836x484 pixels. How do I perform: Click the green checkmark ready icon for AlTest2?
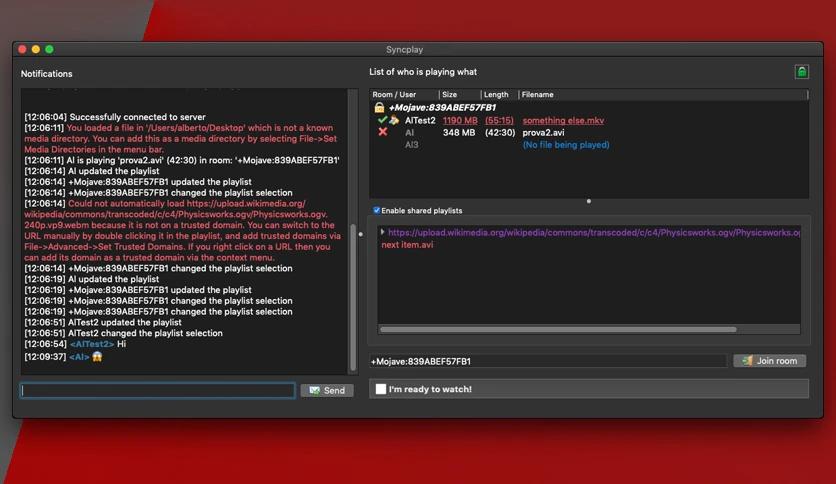point(382,120)
